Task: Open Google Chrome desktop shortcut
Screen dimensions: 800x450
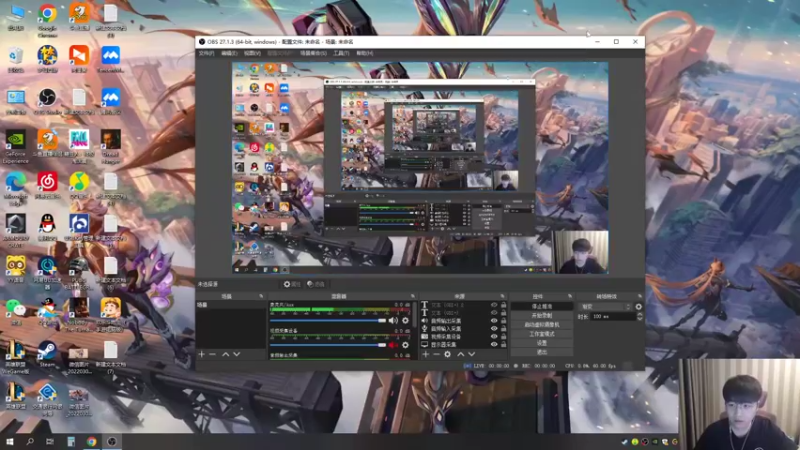Action: pyautogui.click(x=47, y=20)
